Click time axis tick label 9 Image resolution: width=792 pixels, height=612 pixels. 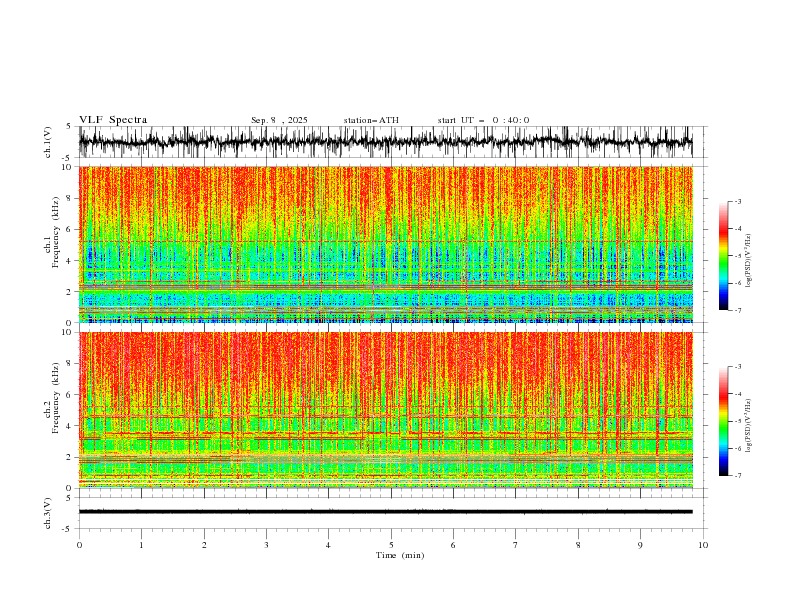[x=640, y=545]
